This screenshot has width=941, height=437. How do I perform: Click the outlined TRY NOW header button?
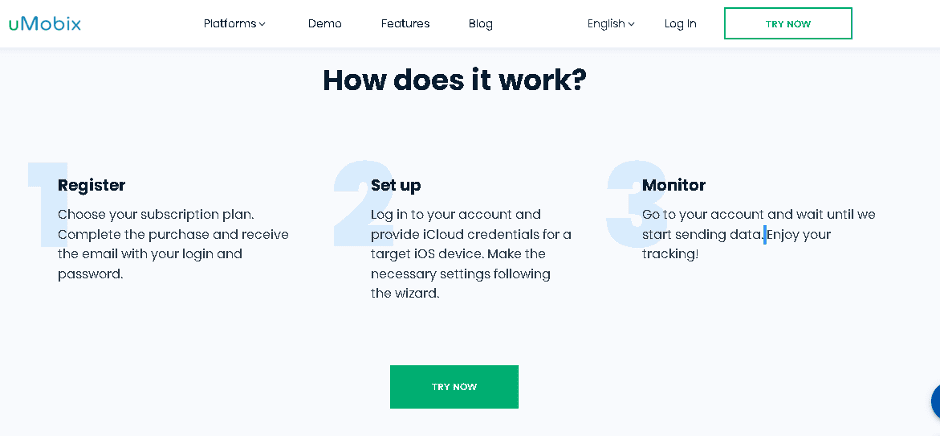(788, 23)
